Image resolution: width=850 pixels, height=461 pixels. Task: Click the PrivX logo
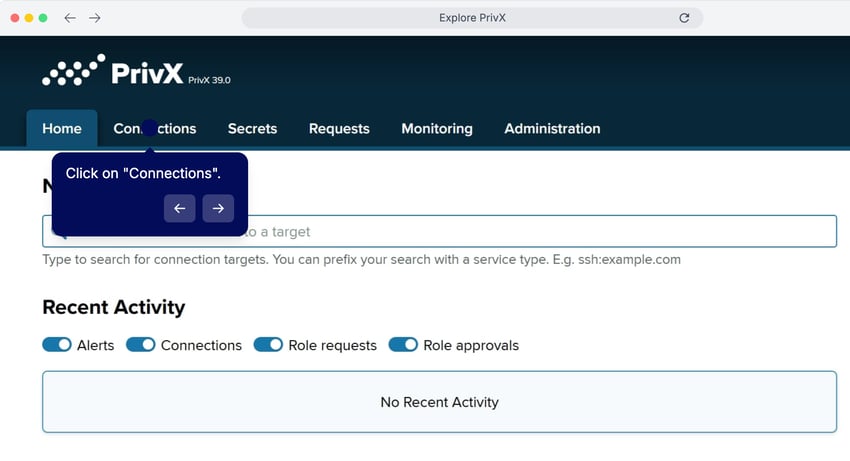(113, 71)
